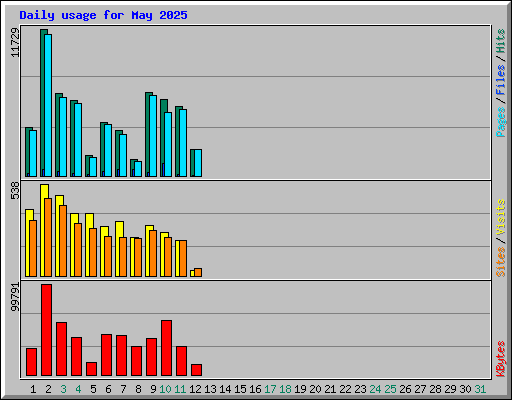
Task: Click day 20 on the x-axis
Action: coord(315,389)
